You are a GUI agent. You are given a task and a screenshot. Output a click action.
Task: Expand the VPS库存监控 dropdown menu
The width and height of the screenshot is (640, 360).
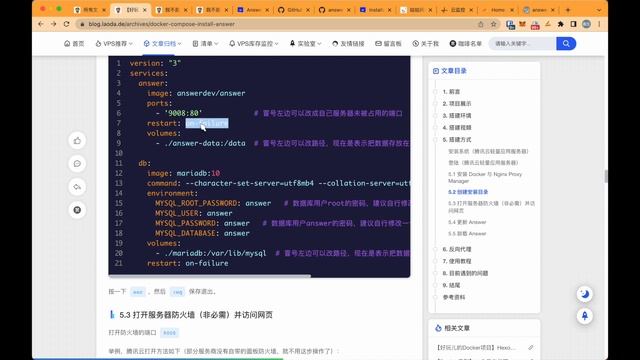[253, 43]
